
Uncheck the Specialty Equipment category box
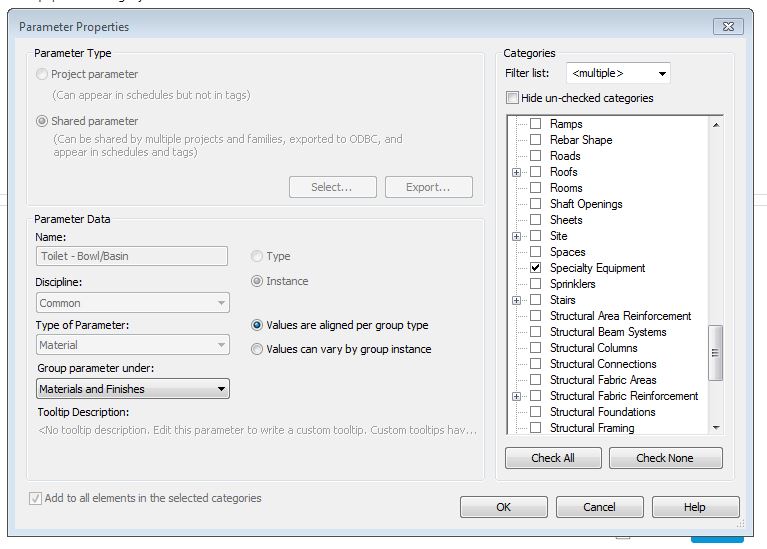[536, 268]
